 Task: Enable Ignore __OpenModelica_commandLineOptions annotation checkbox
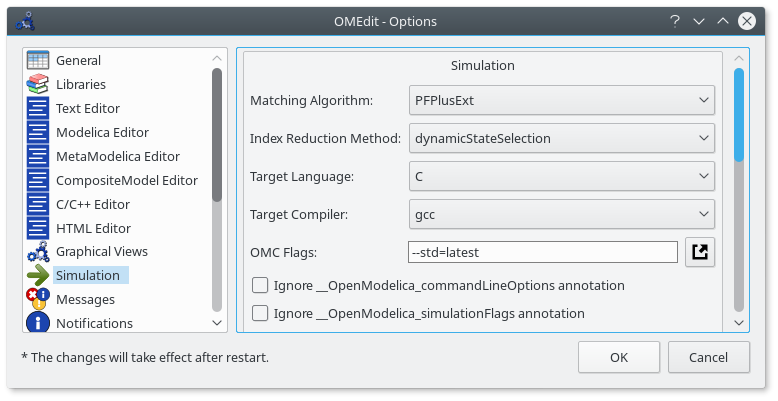[260, 286]
